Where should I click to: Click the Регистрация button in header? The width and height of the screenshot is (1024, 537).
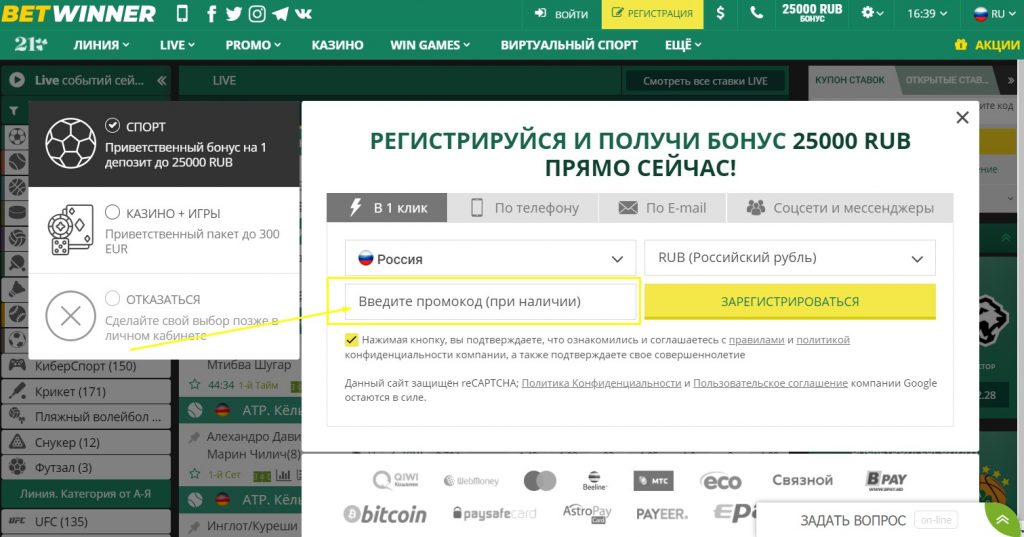(652, 14)
